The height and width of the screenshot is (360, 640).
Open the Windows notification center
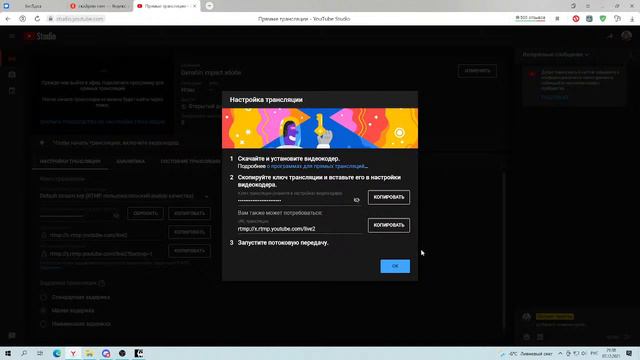point(629,353)
